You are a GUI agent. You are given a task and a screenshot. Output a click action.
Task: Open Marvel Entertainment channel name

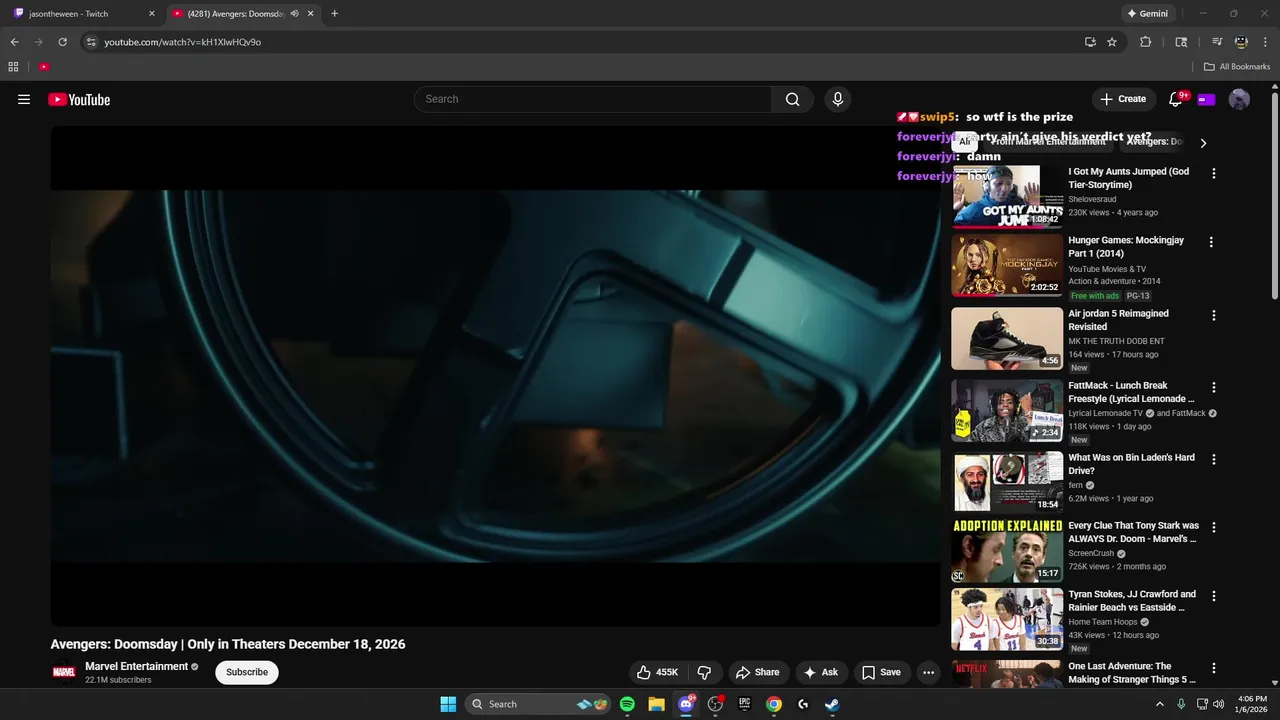click(x=136, y=666)
